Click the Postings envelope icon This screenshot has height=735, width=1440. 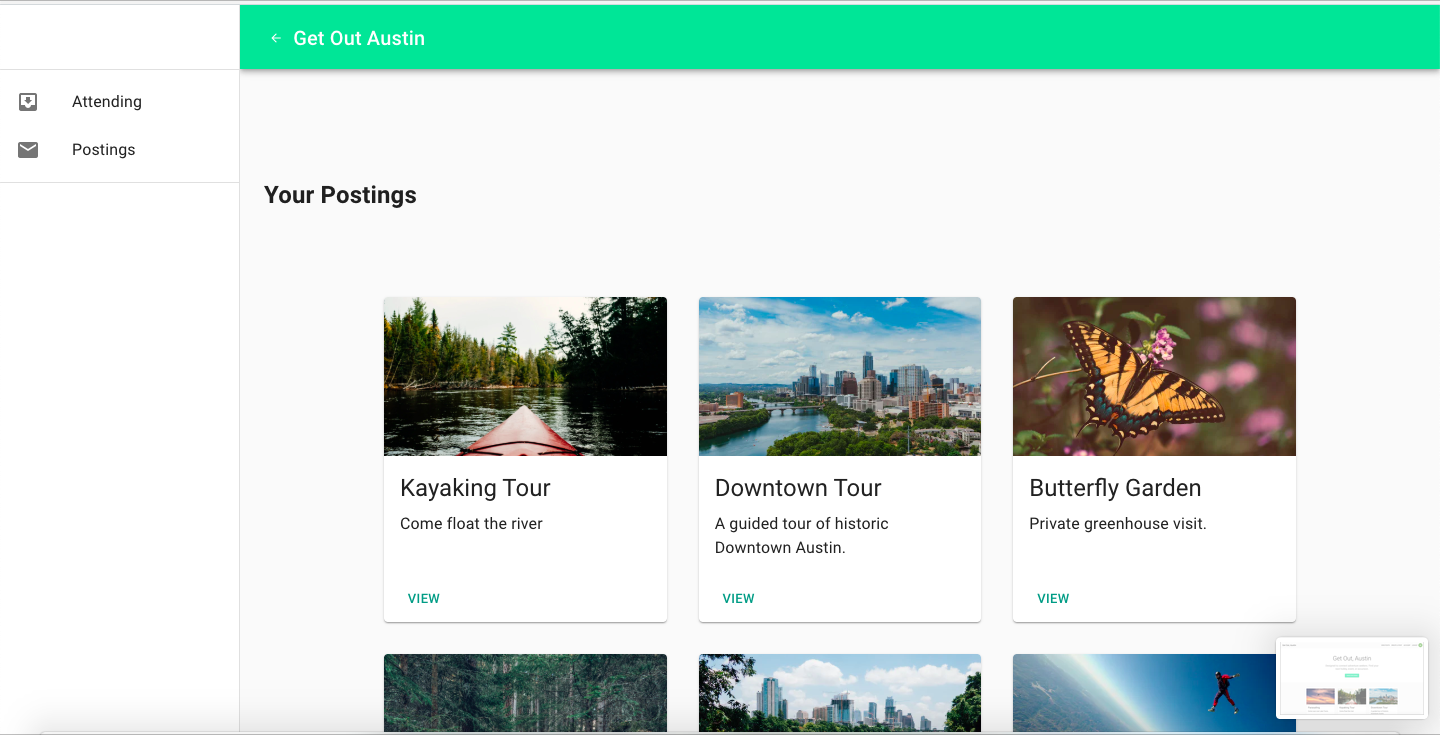(28, 150)
